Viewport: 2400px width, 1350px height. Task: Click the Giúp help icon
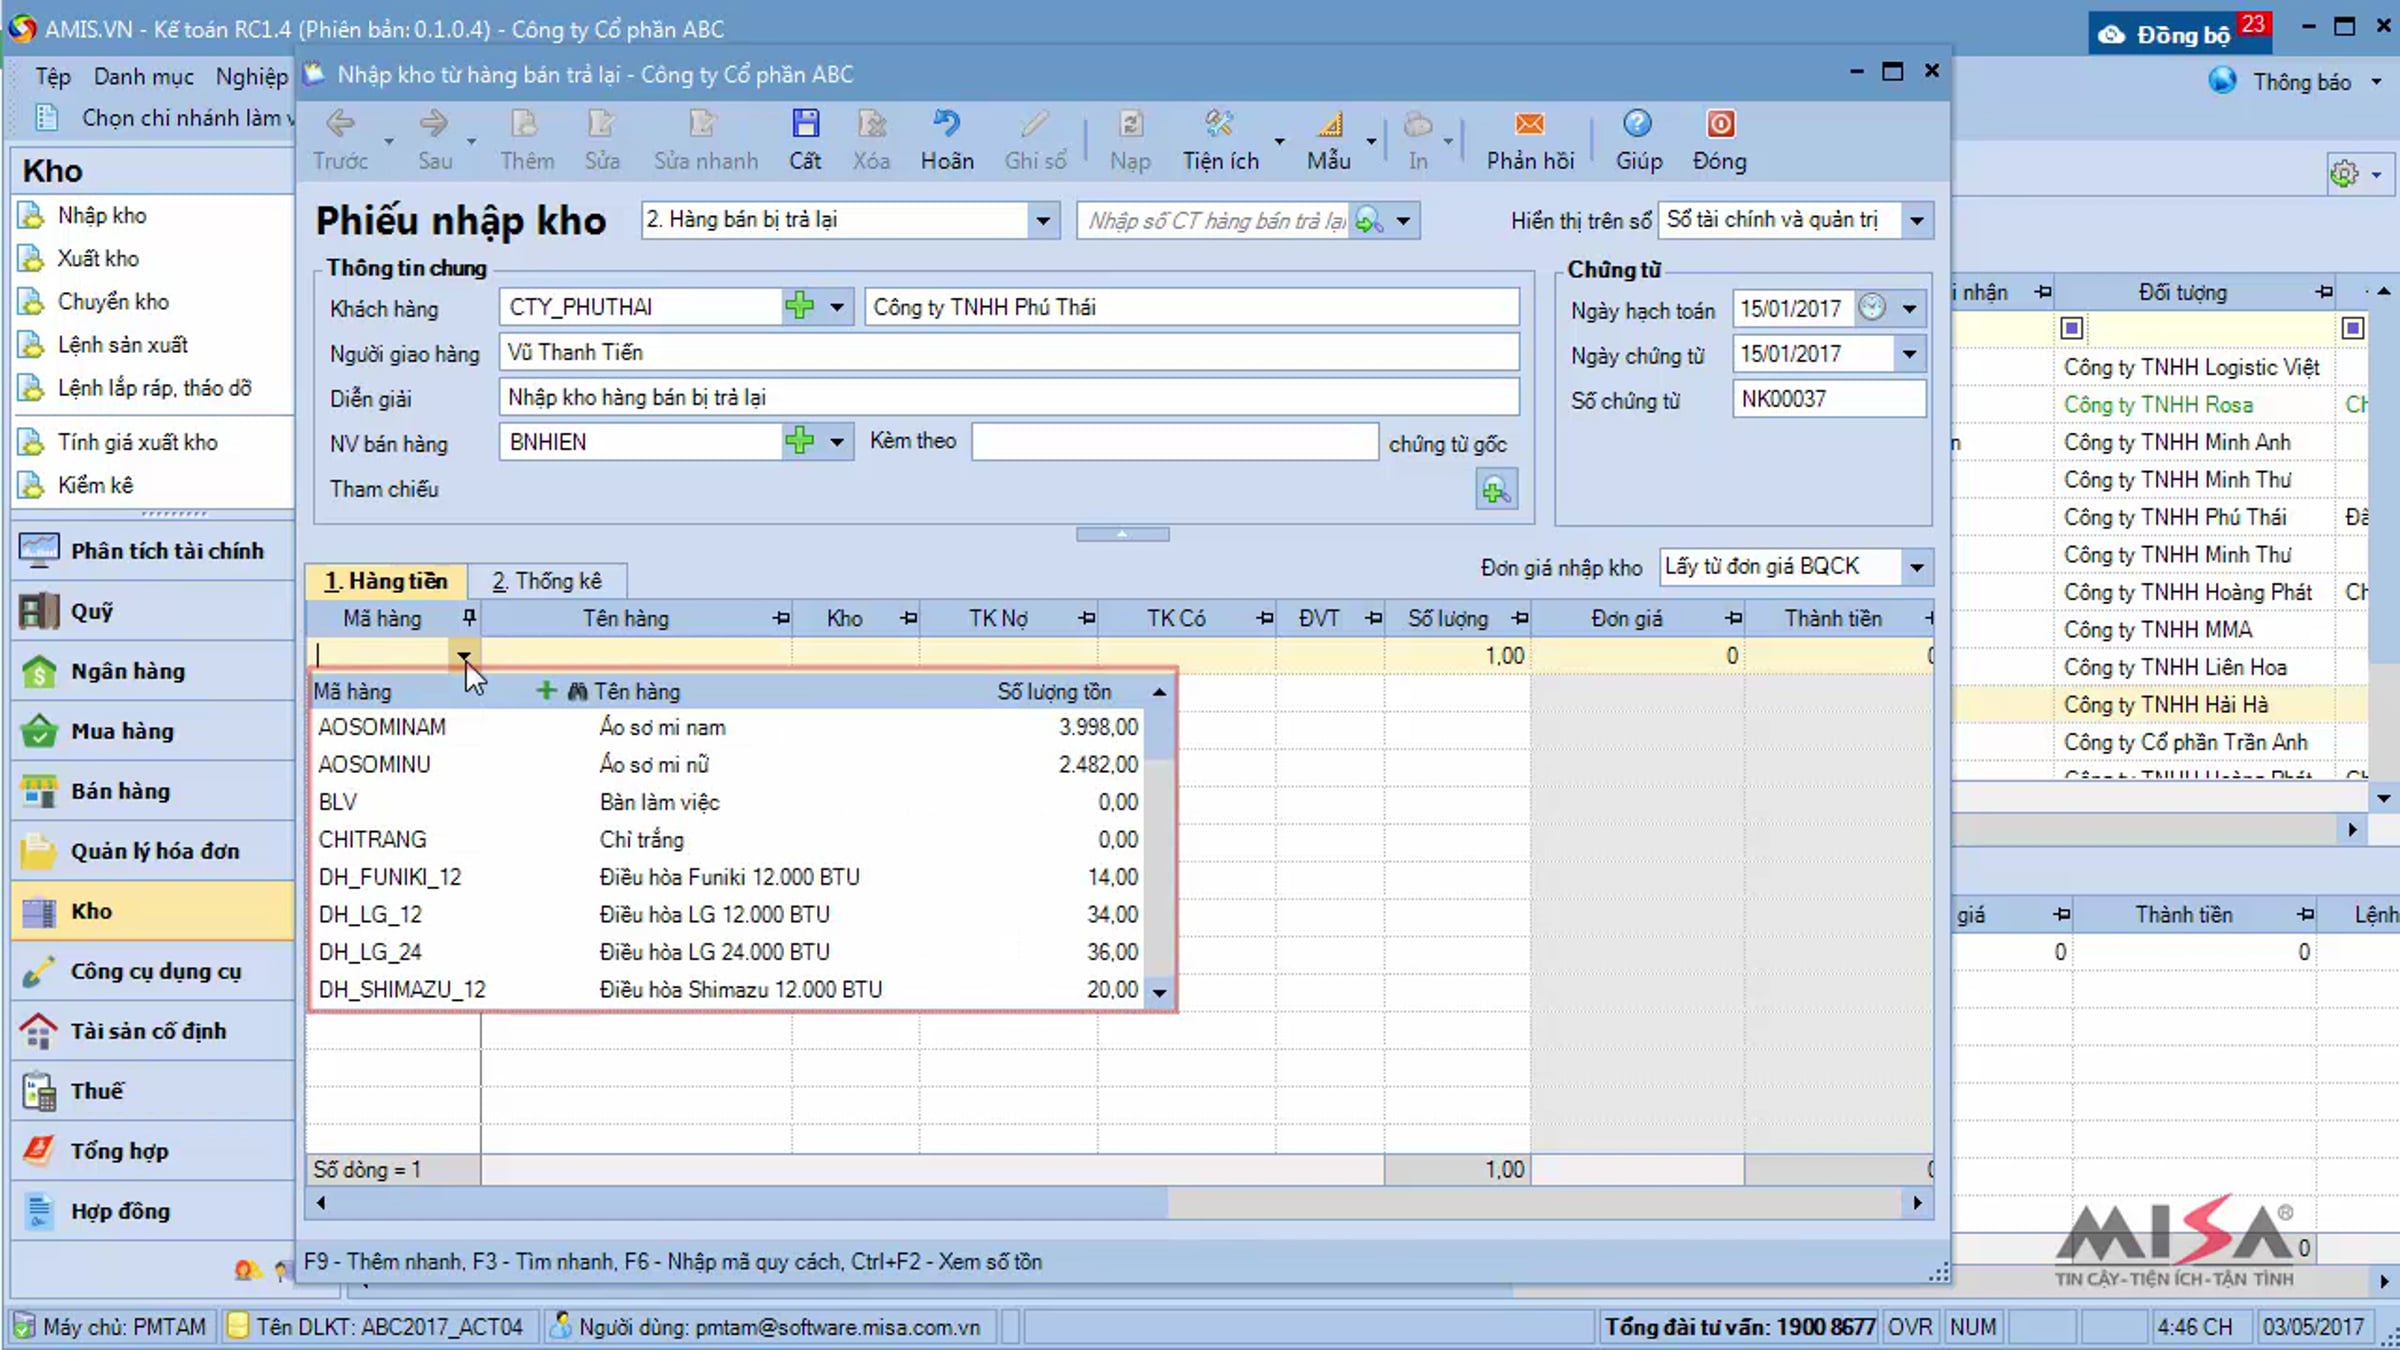[x=1637, y=124]
